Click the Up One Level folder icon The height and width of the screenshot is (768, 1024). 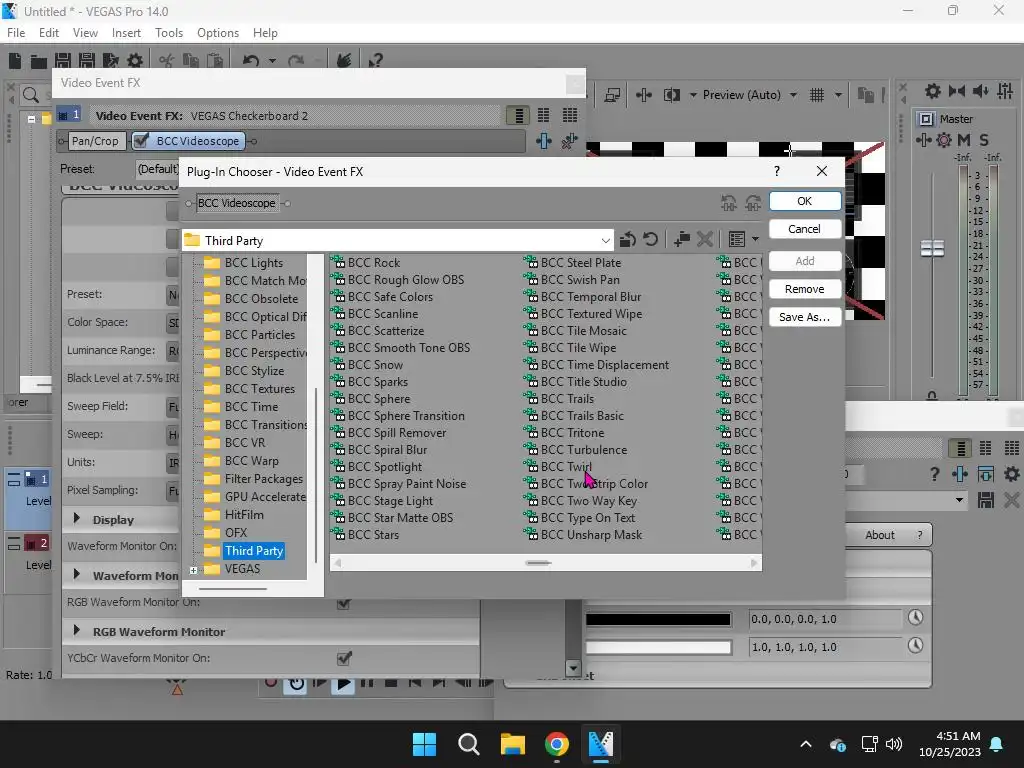[628, 240]
